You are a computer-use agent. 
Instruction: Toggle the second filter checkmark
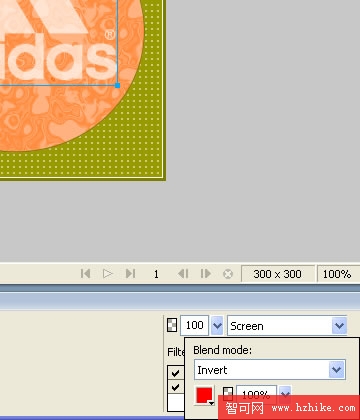(x=175, y=387)
